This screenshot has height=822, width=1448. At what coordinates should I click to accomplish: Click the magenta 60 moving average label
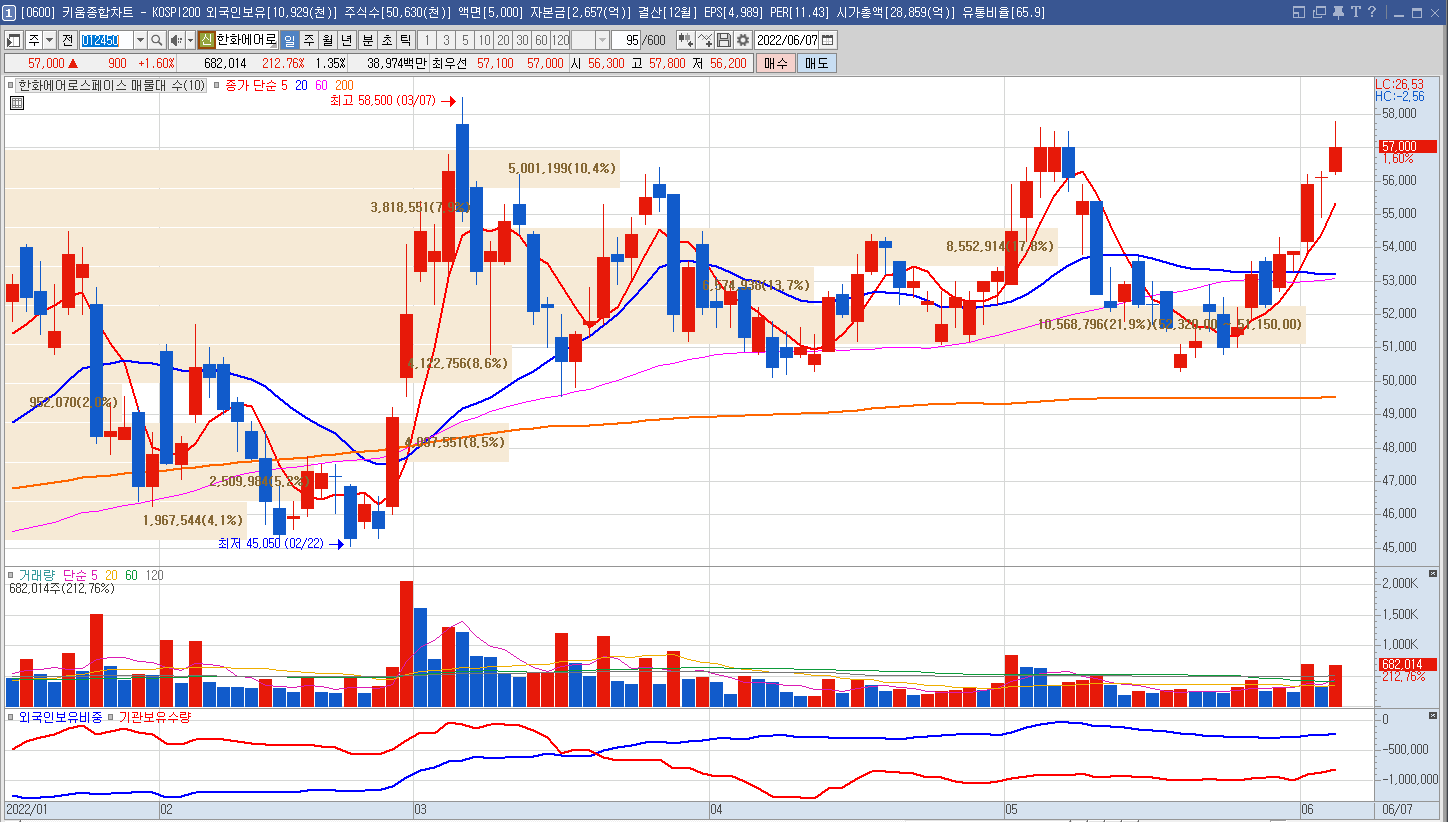(322, 86)
